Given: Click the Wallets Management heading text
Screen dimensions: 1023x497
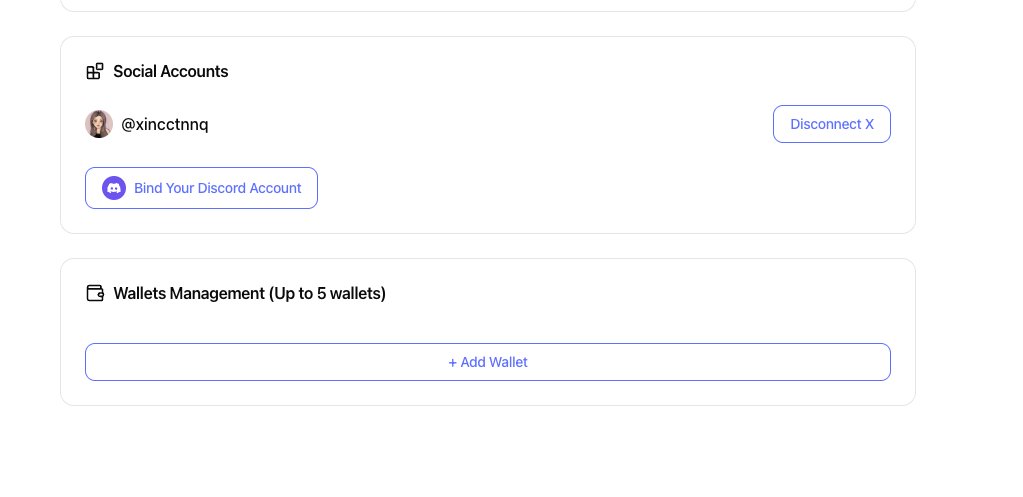Looking at the screenshot, I should click(x=188, y=294).
